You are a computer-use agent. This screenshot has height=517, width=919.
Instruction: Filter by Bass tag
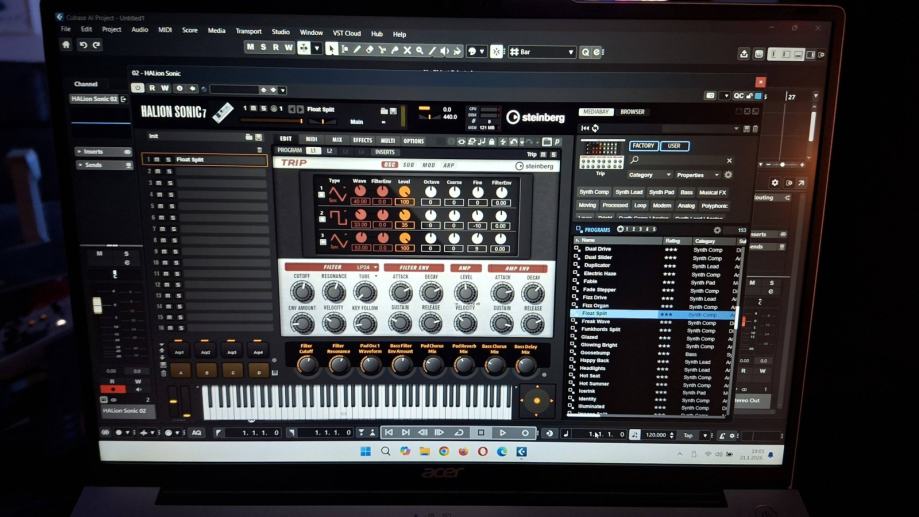[686, 192]
